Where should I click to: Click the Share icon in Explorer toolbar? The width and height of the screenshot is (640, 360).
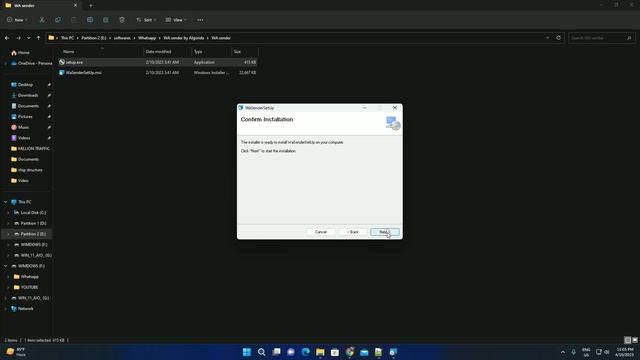(x=106, y=20)
